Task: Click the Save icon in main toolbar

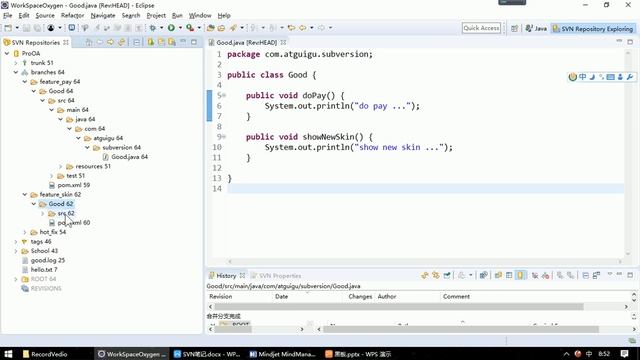Action: [26, 28]
